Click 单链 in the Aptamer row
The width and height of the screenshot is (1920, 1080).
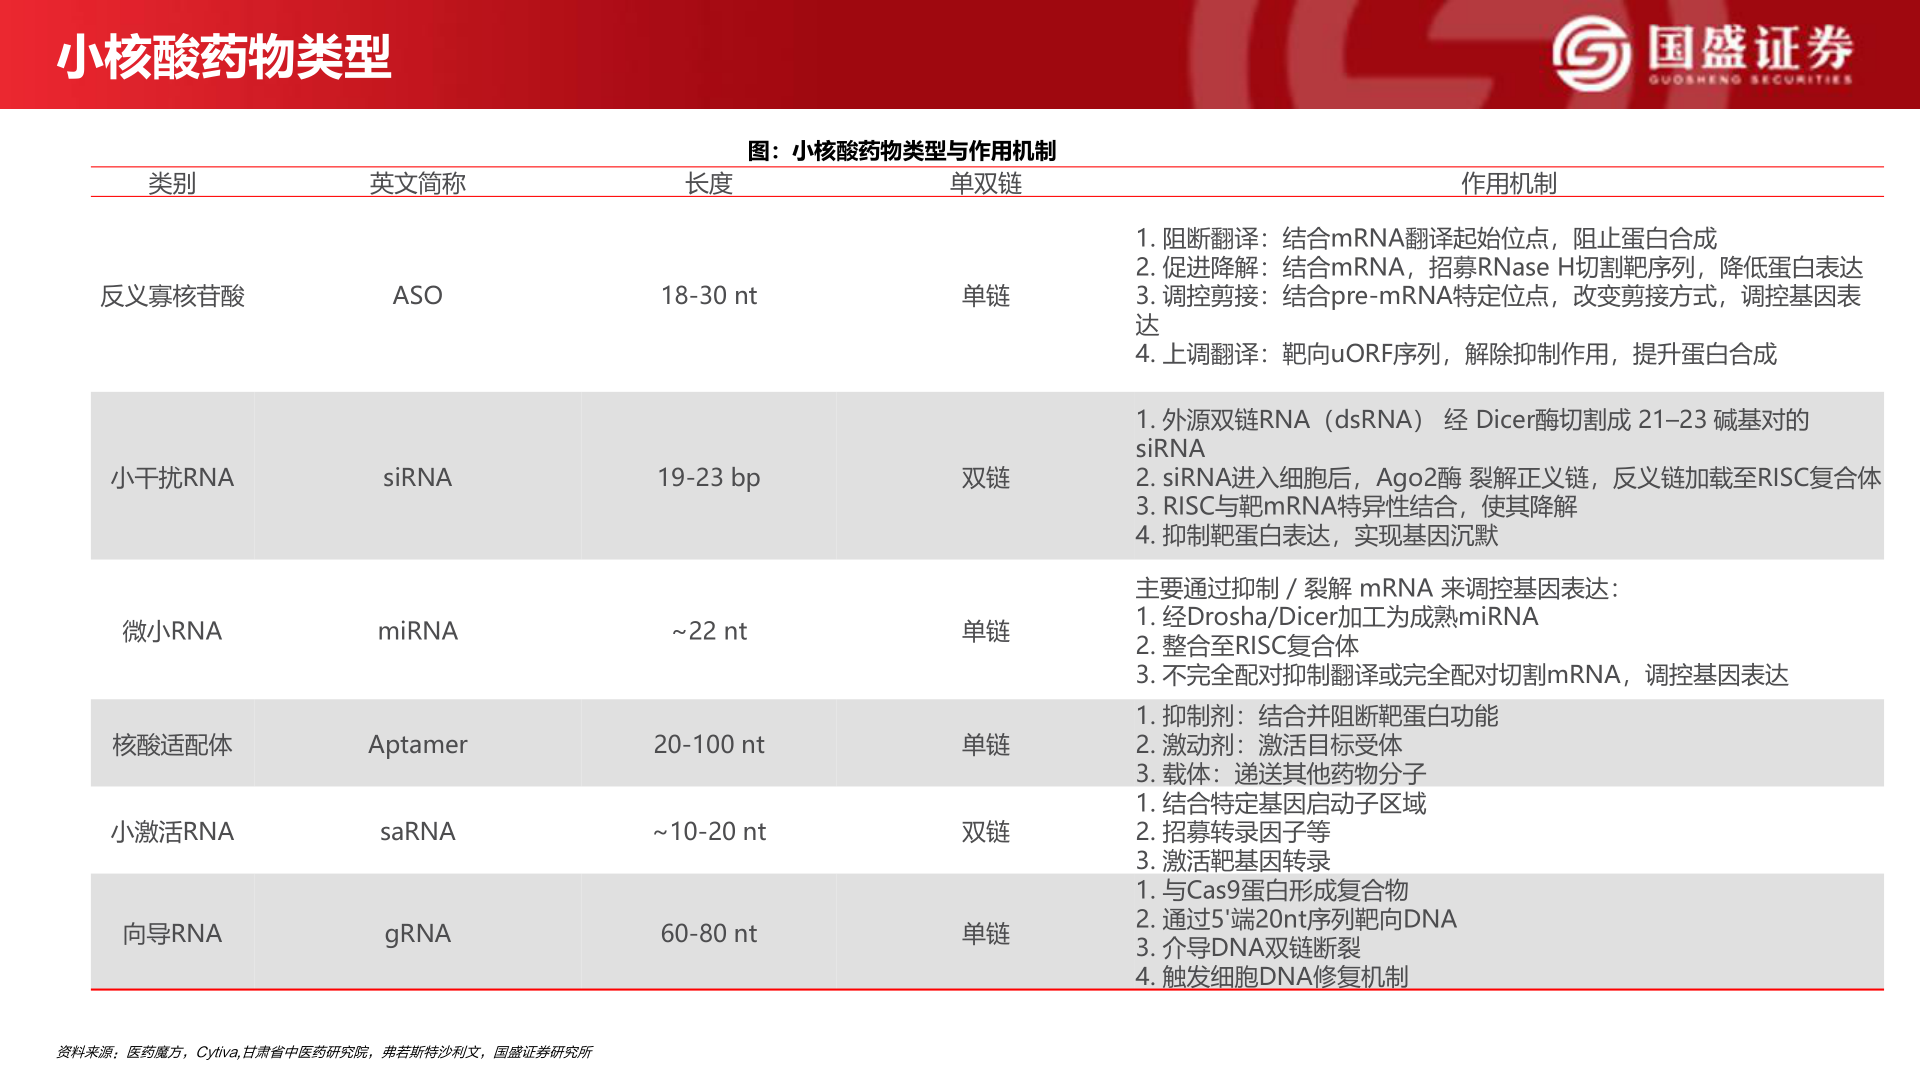point(986,745)
